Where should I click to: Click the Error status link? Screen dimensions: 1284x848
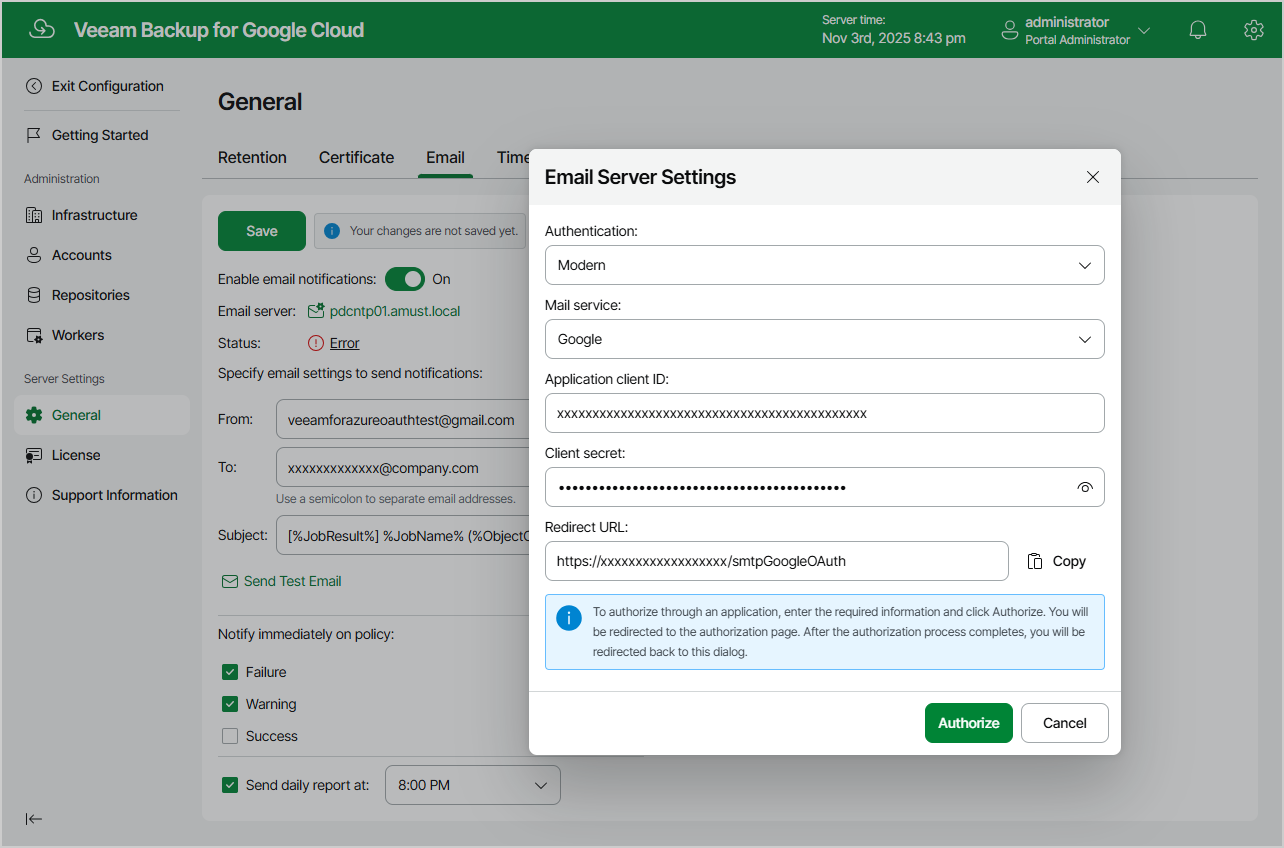[x=344, y=343]
